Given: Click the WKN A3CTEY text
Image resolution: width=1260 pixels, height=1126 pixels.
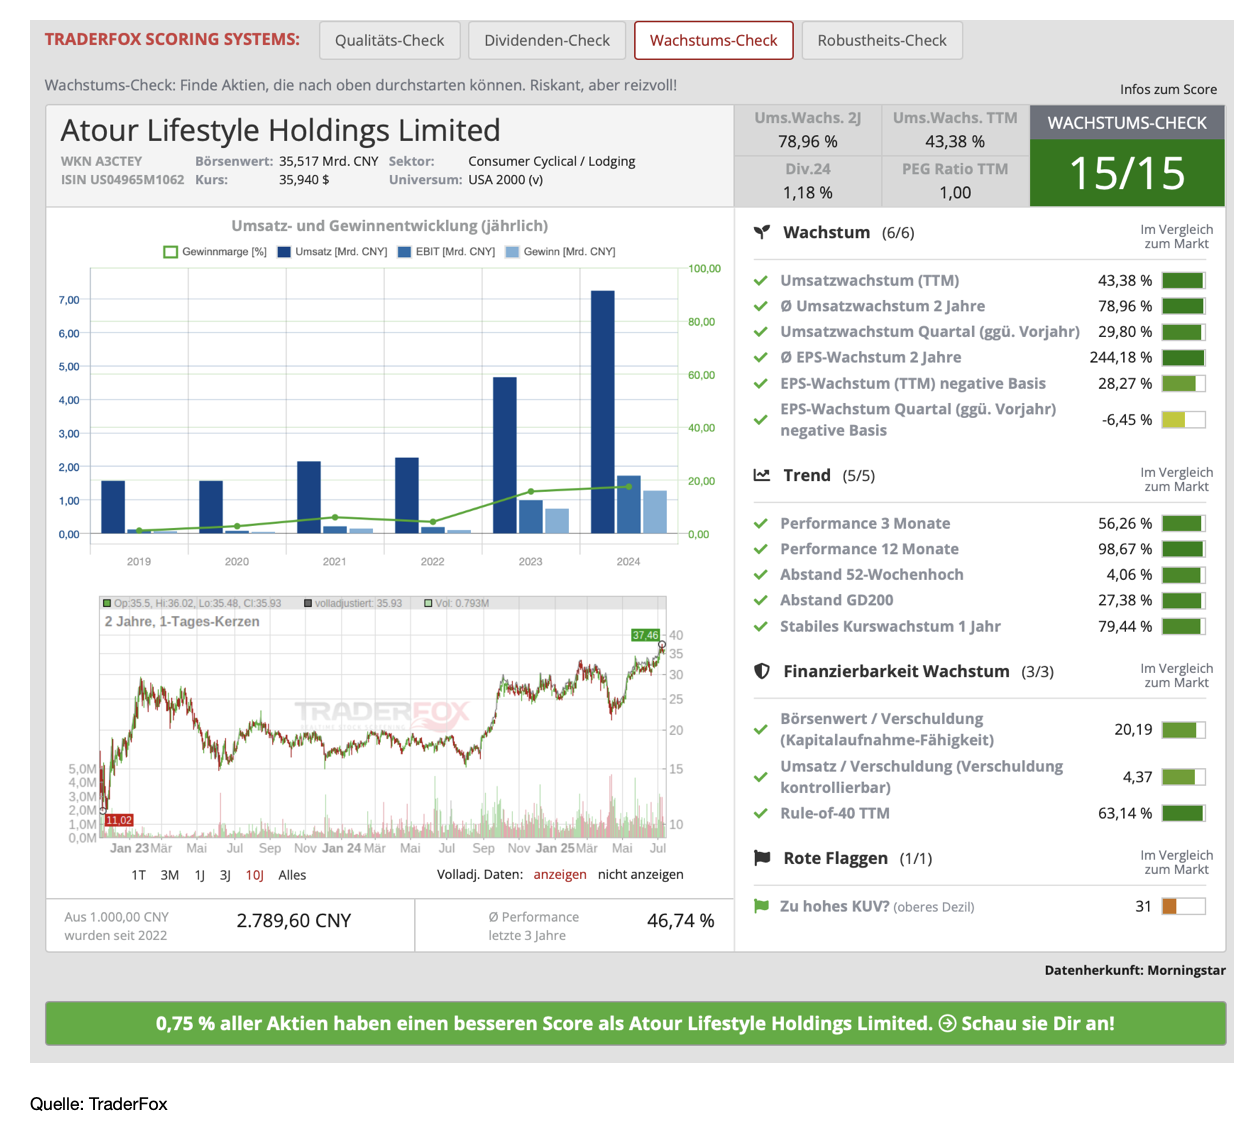Looking at the screenshot, I should [101, 161].
